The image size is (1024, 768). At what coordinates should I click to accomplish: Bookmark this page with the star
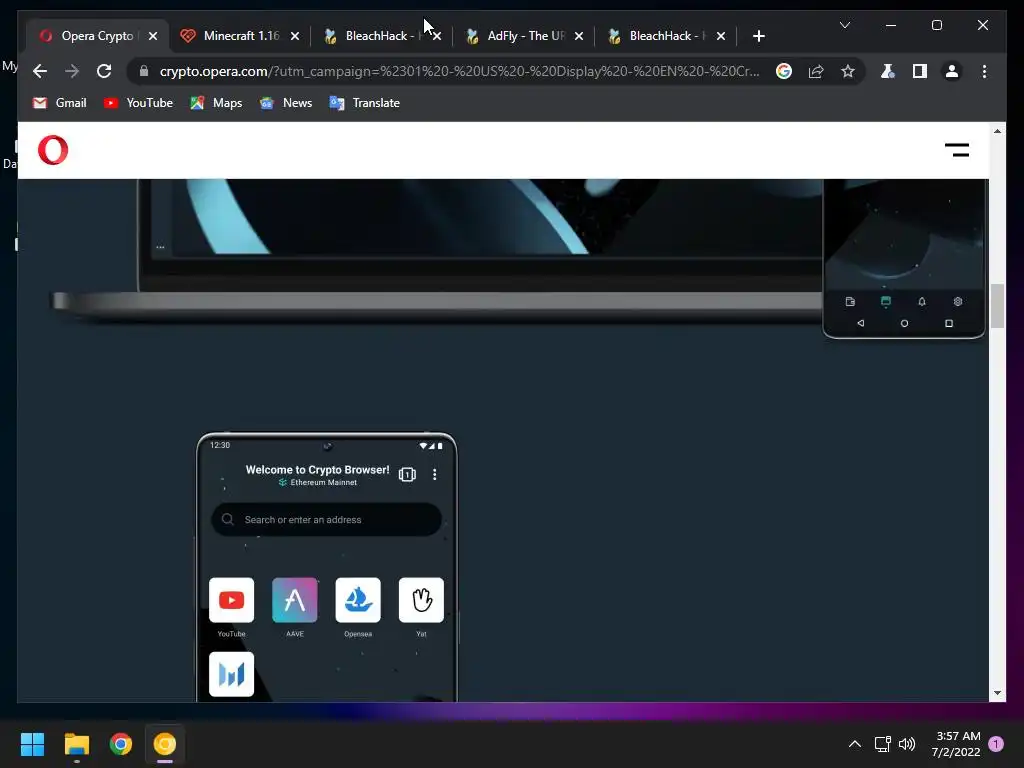(848, 71)
